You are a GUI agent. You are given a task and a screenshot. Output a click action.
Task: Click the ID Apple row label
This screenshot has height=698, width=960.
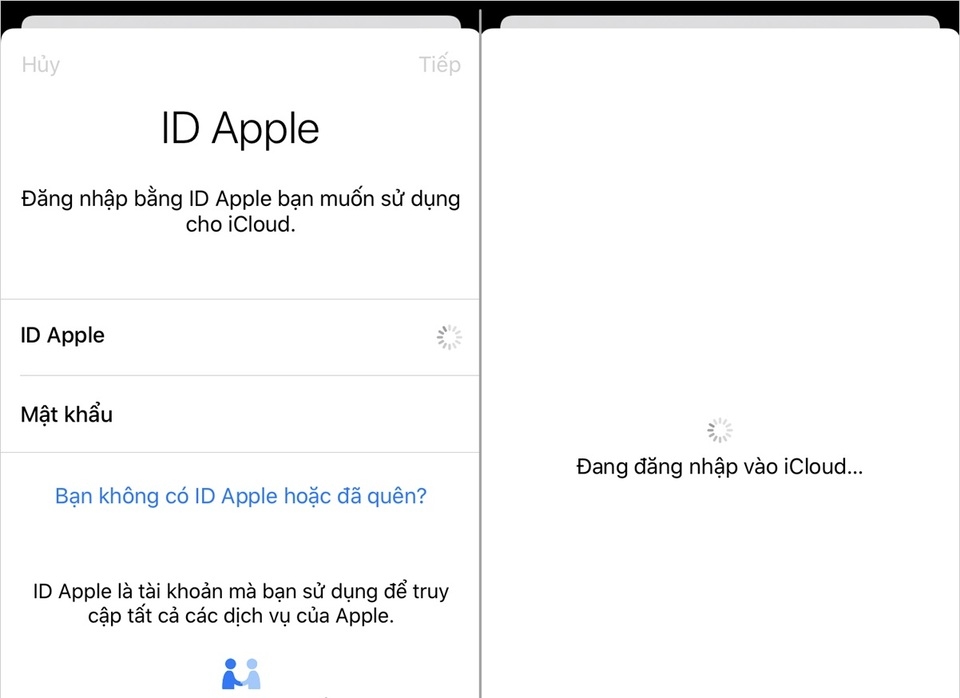pyautogui.click(x=62, y=336)
